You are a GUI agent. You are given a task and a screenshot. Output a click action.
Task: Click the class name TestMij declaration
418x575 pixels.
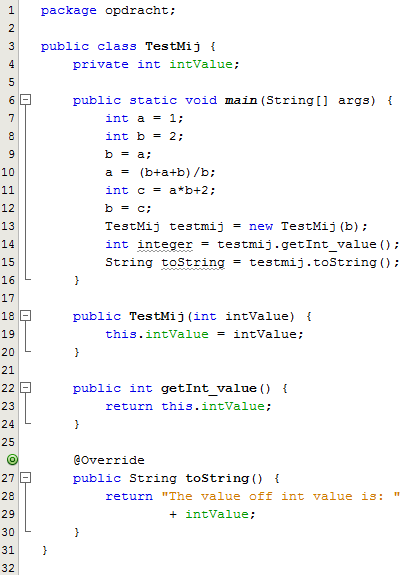tap(173, 47)
